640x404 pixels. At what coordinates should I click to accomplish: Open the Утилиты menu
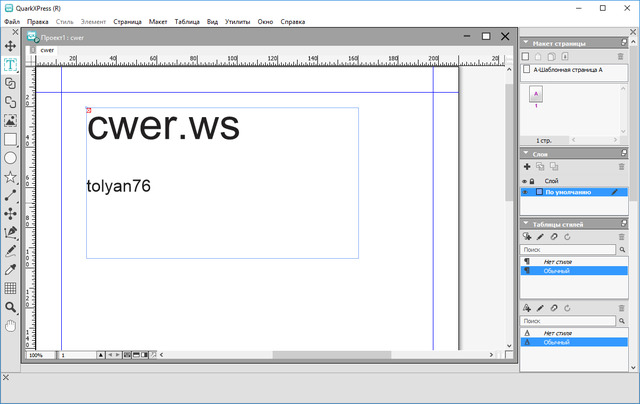pyautogui.click(x=238, y=22)
